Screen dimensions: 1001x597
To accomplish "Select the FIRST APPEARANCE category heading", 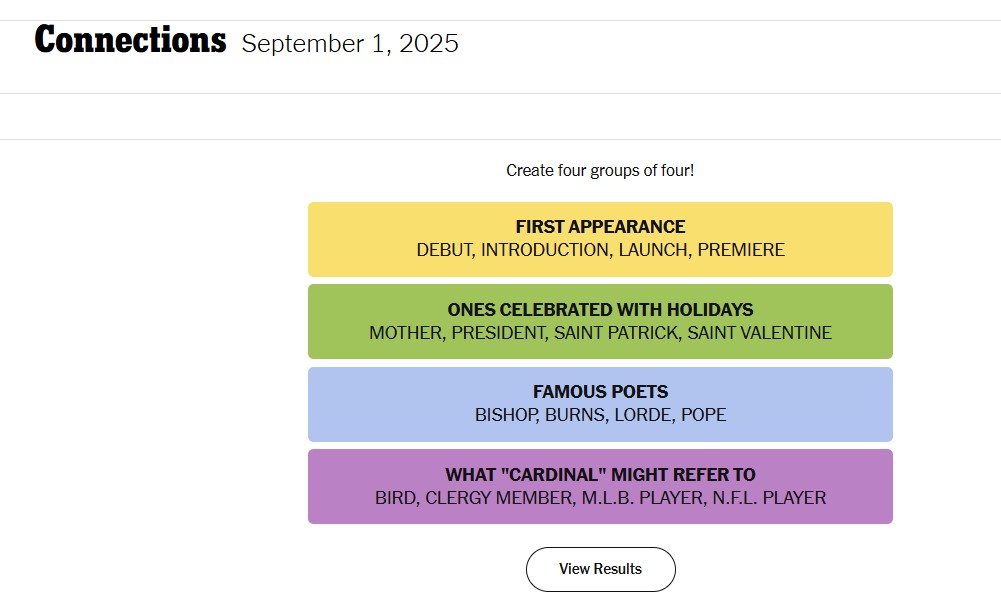I will [x=600, y=227].
